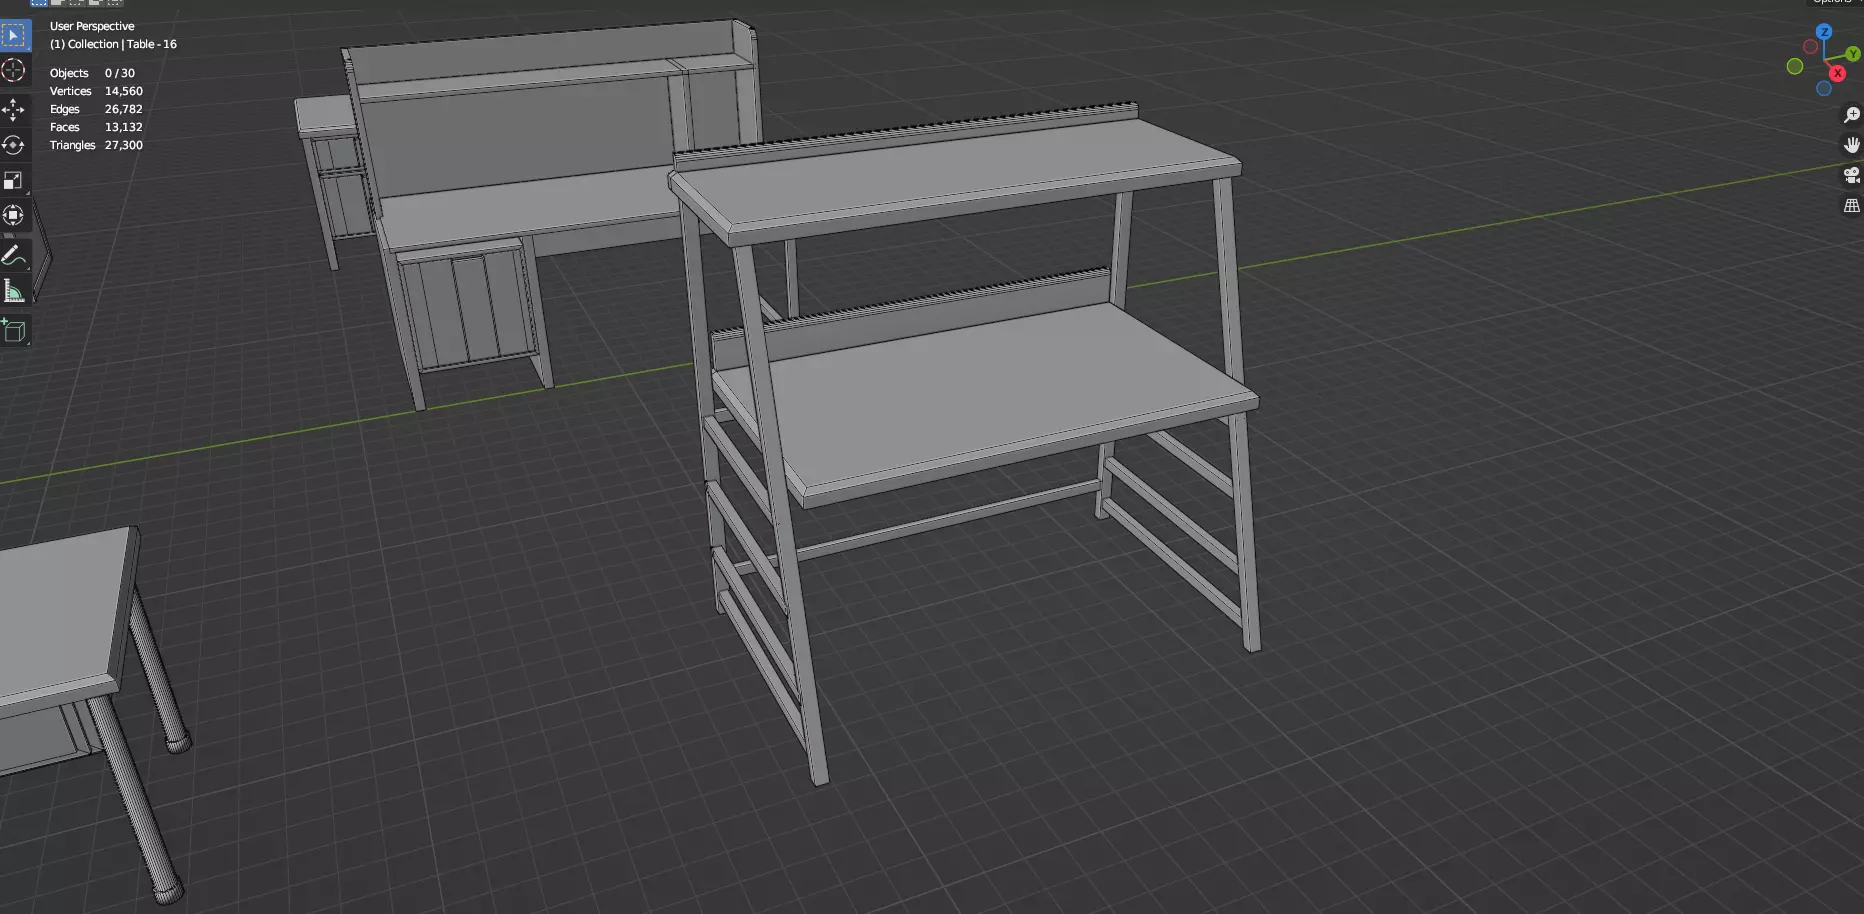Click the 'Collection | Table - 16' label
Screen dimensions: 1864x914
tap(122, 44)
